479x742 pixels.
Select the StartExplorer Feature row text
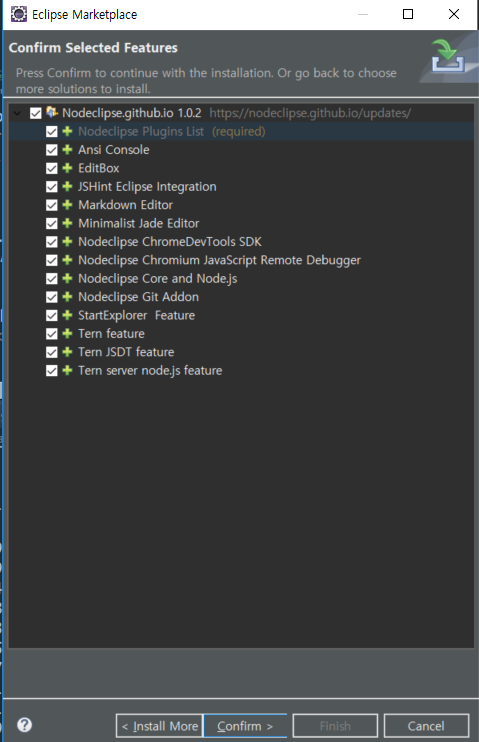[x=136, y=316]
